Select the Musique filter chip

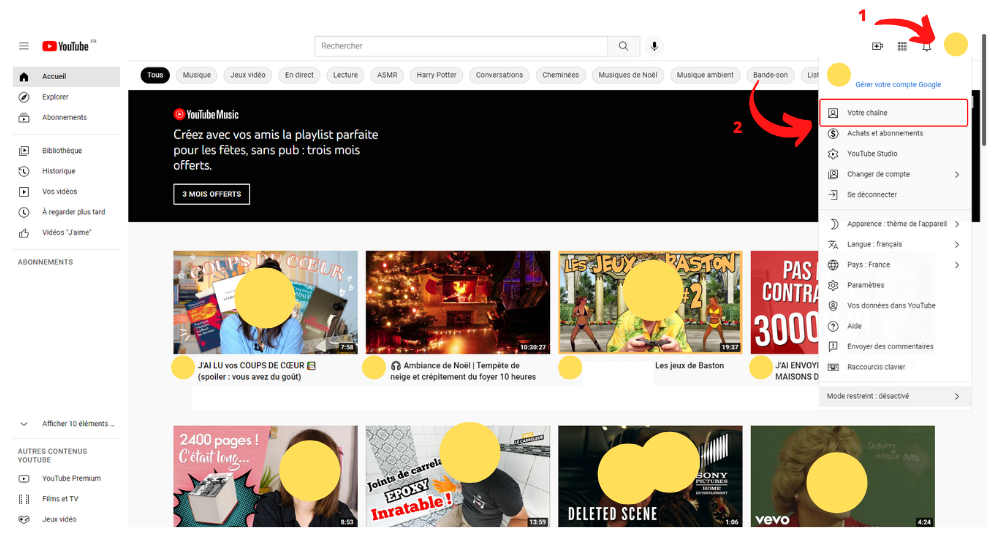pos(196,75)
